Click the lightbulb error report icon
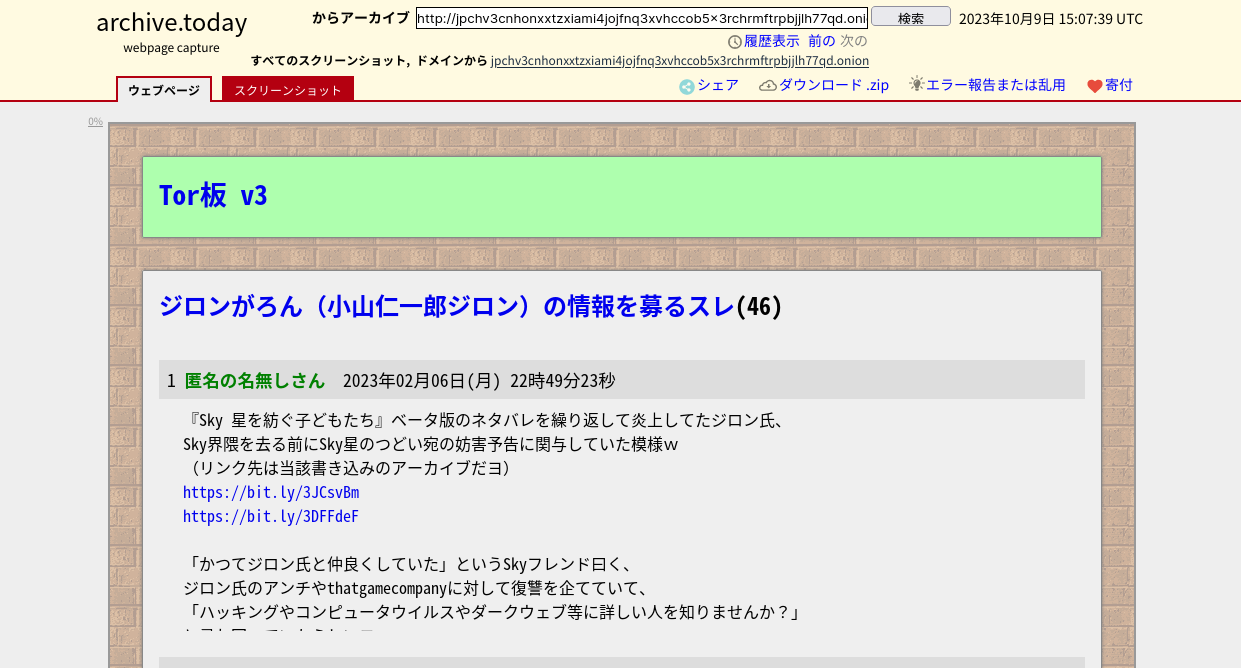The width and height of the screenshot is (1241, 668). 916,84
